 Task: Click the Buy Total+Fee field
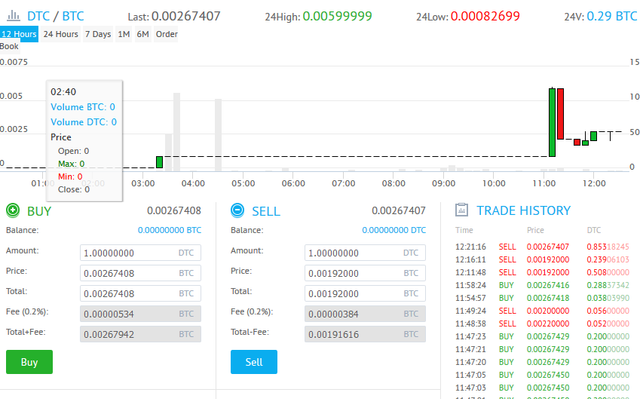click(x=140, y=334)
